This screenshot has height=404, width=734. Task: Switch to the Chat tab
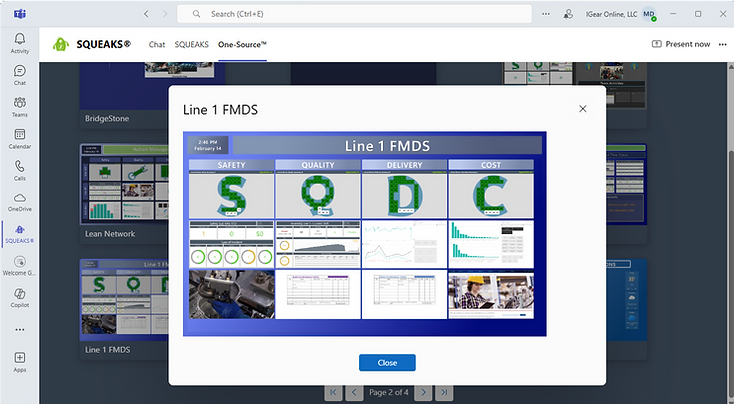pyautogui.click(x=157, y=45)
